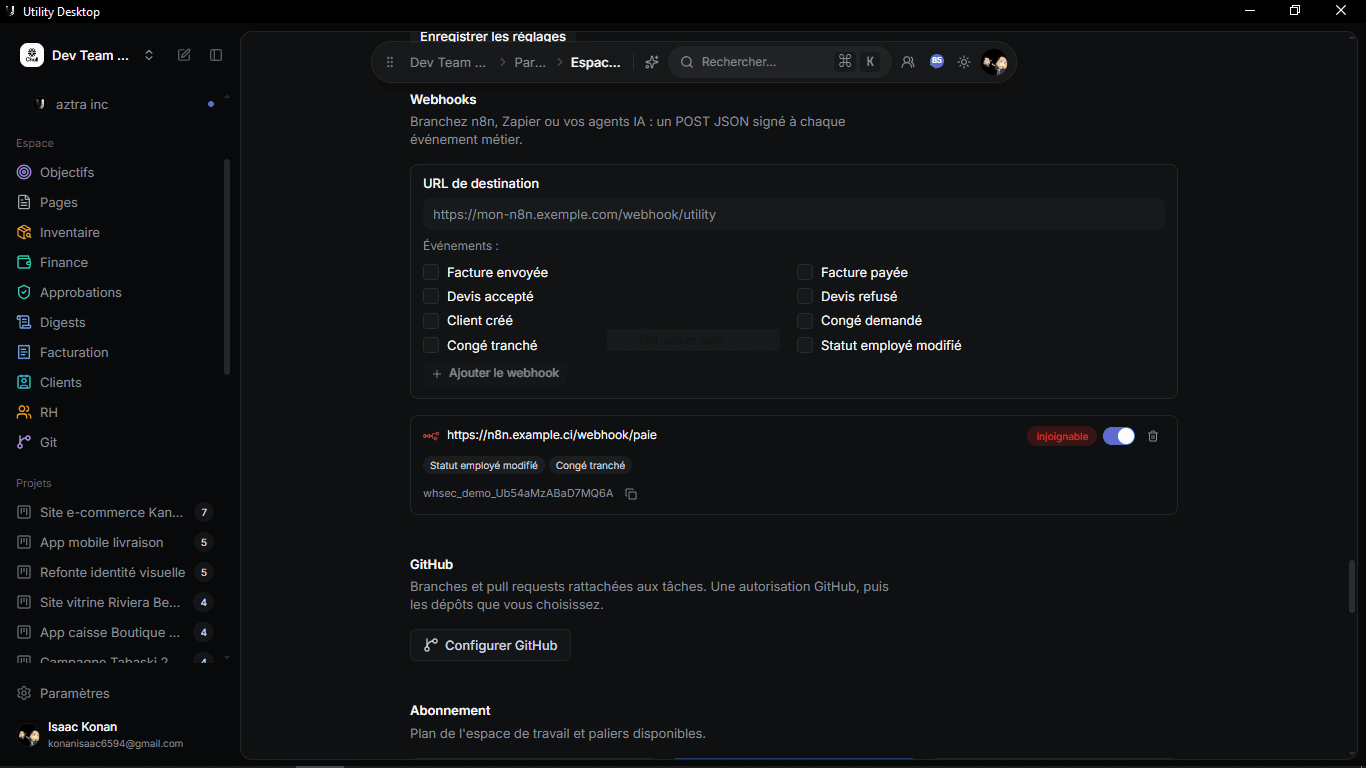
Task: Open the RH section
Action: tap(49, 412)
